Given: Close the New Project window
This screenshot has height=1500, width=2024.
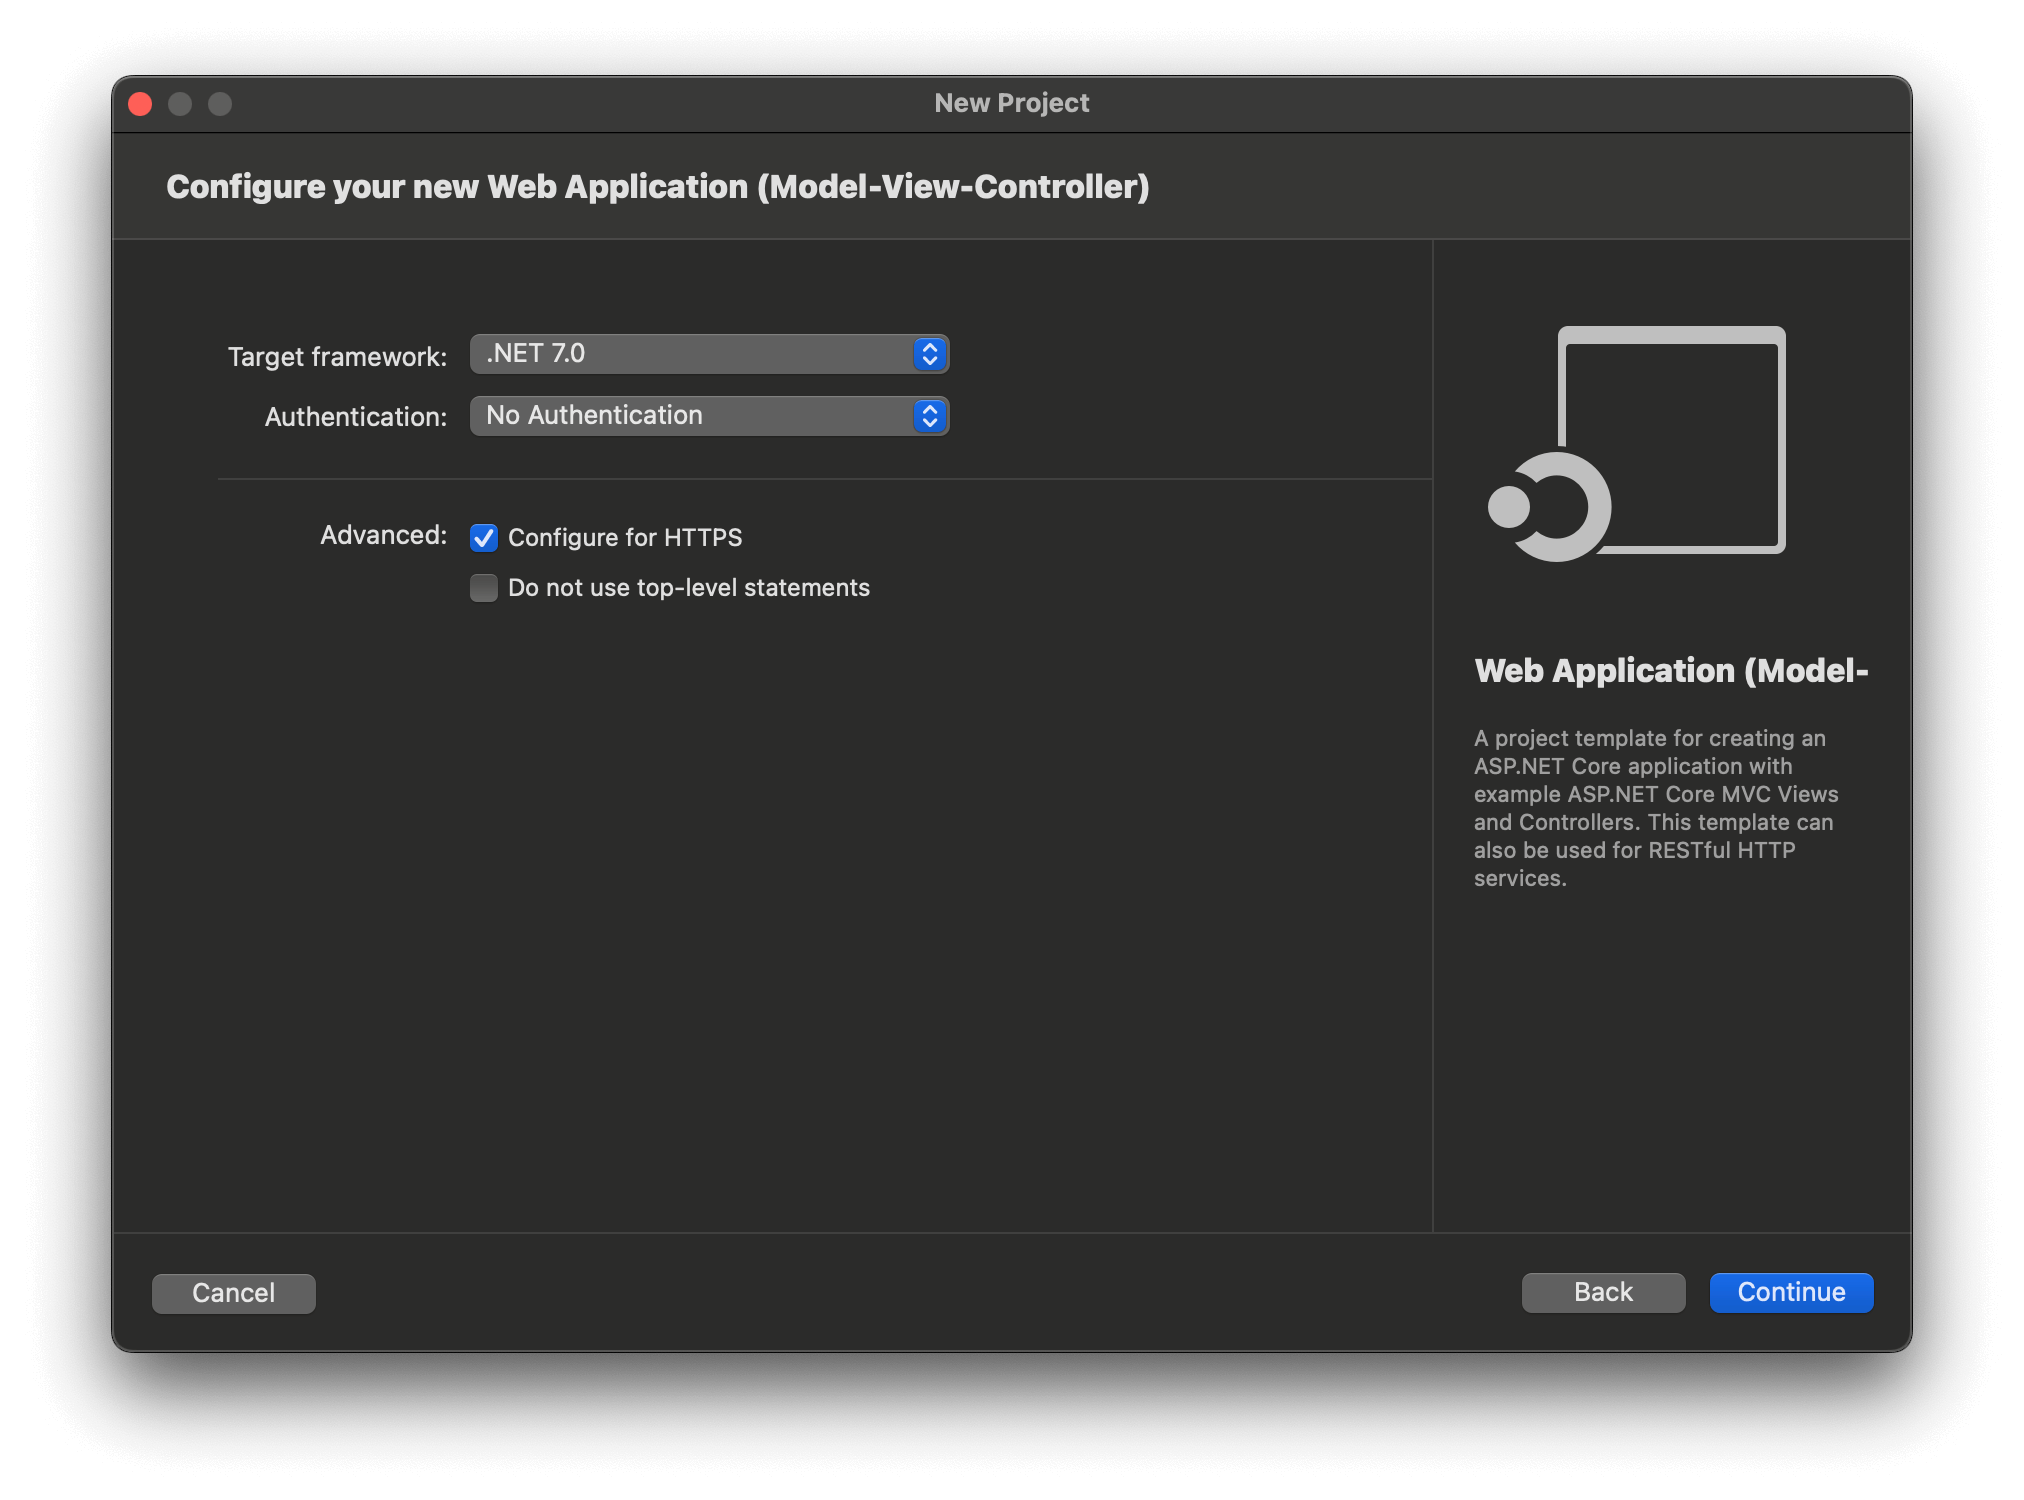Looking at the screenshot, I should tap(140, 104).
